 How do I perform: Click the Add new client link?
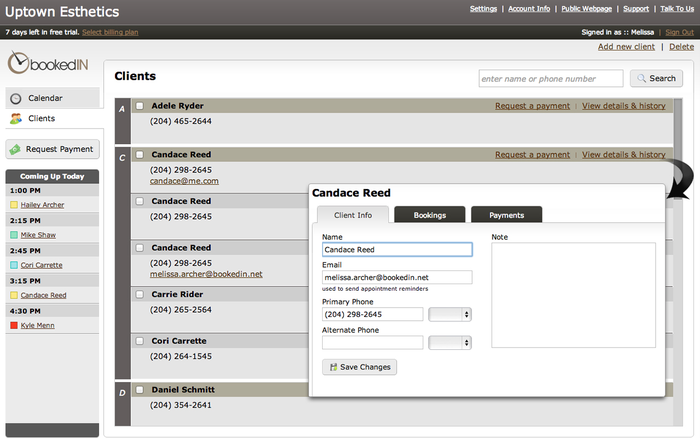click(626, 47)
